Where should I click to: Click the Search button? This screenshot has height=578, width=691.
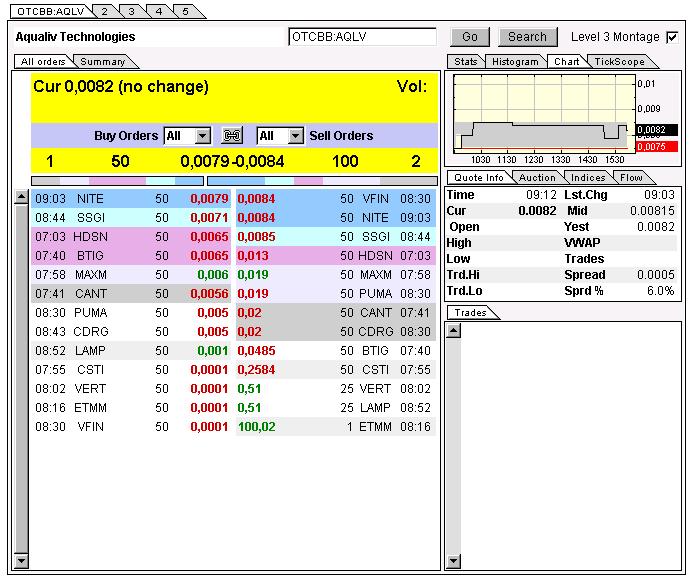pos(528,37)
